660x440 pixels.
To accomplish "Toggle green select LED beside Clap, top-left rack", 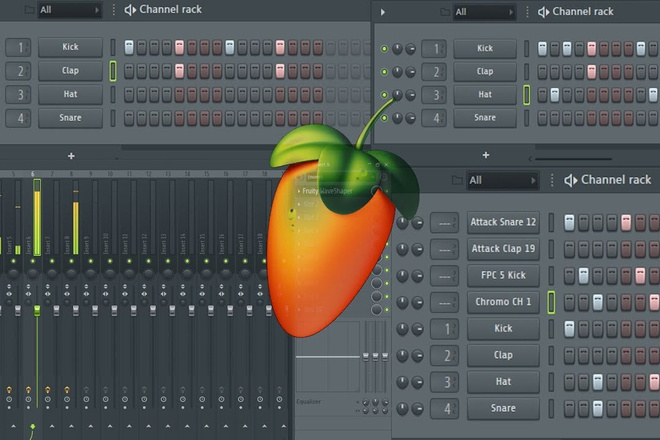I will coord(113,71).
